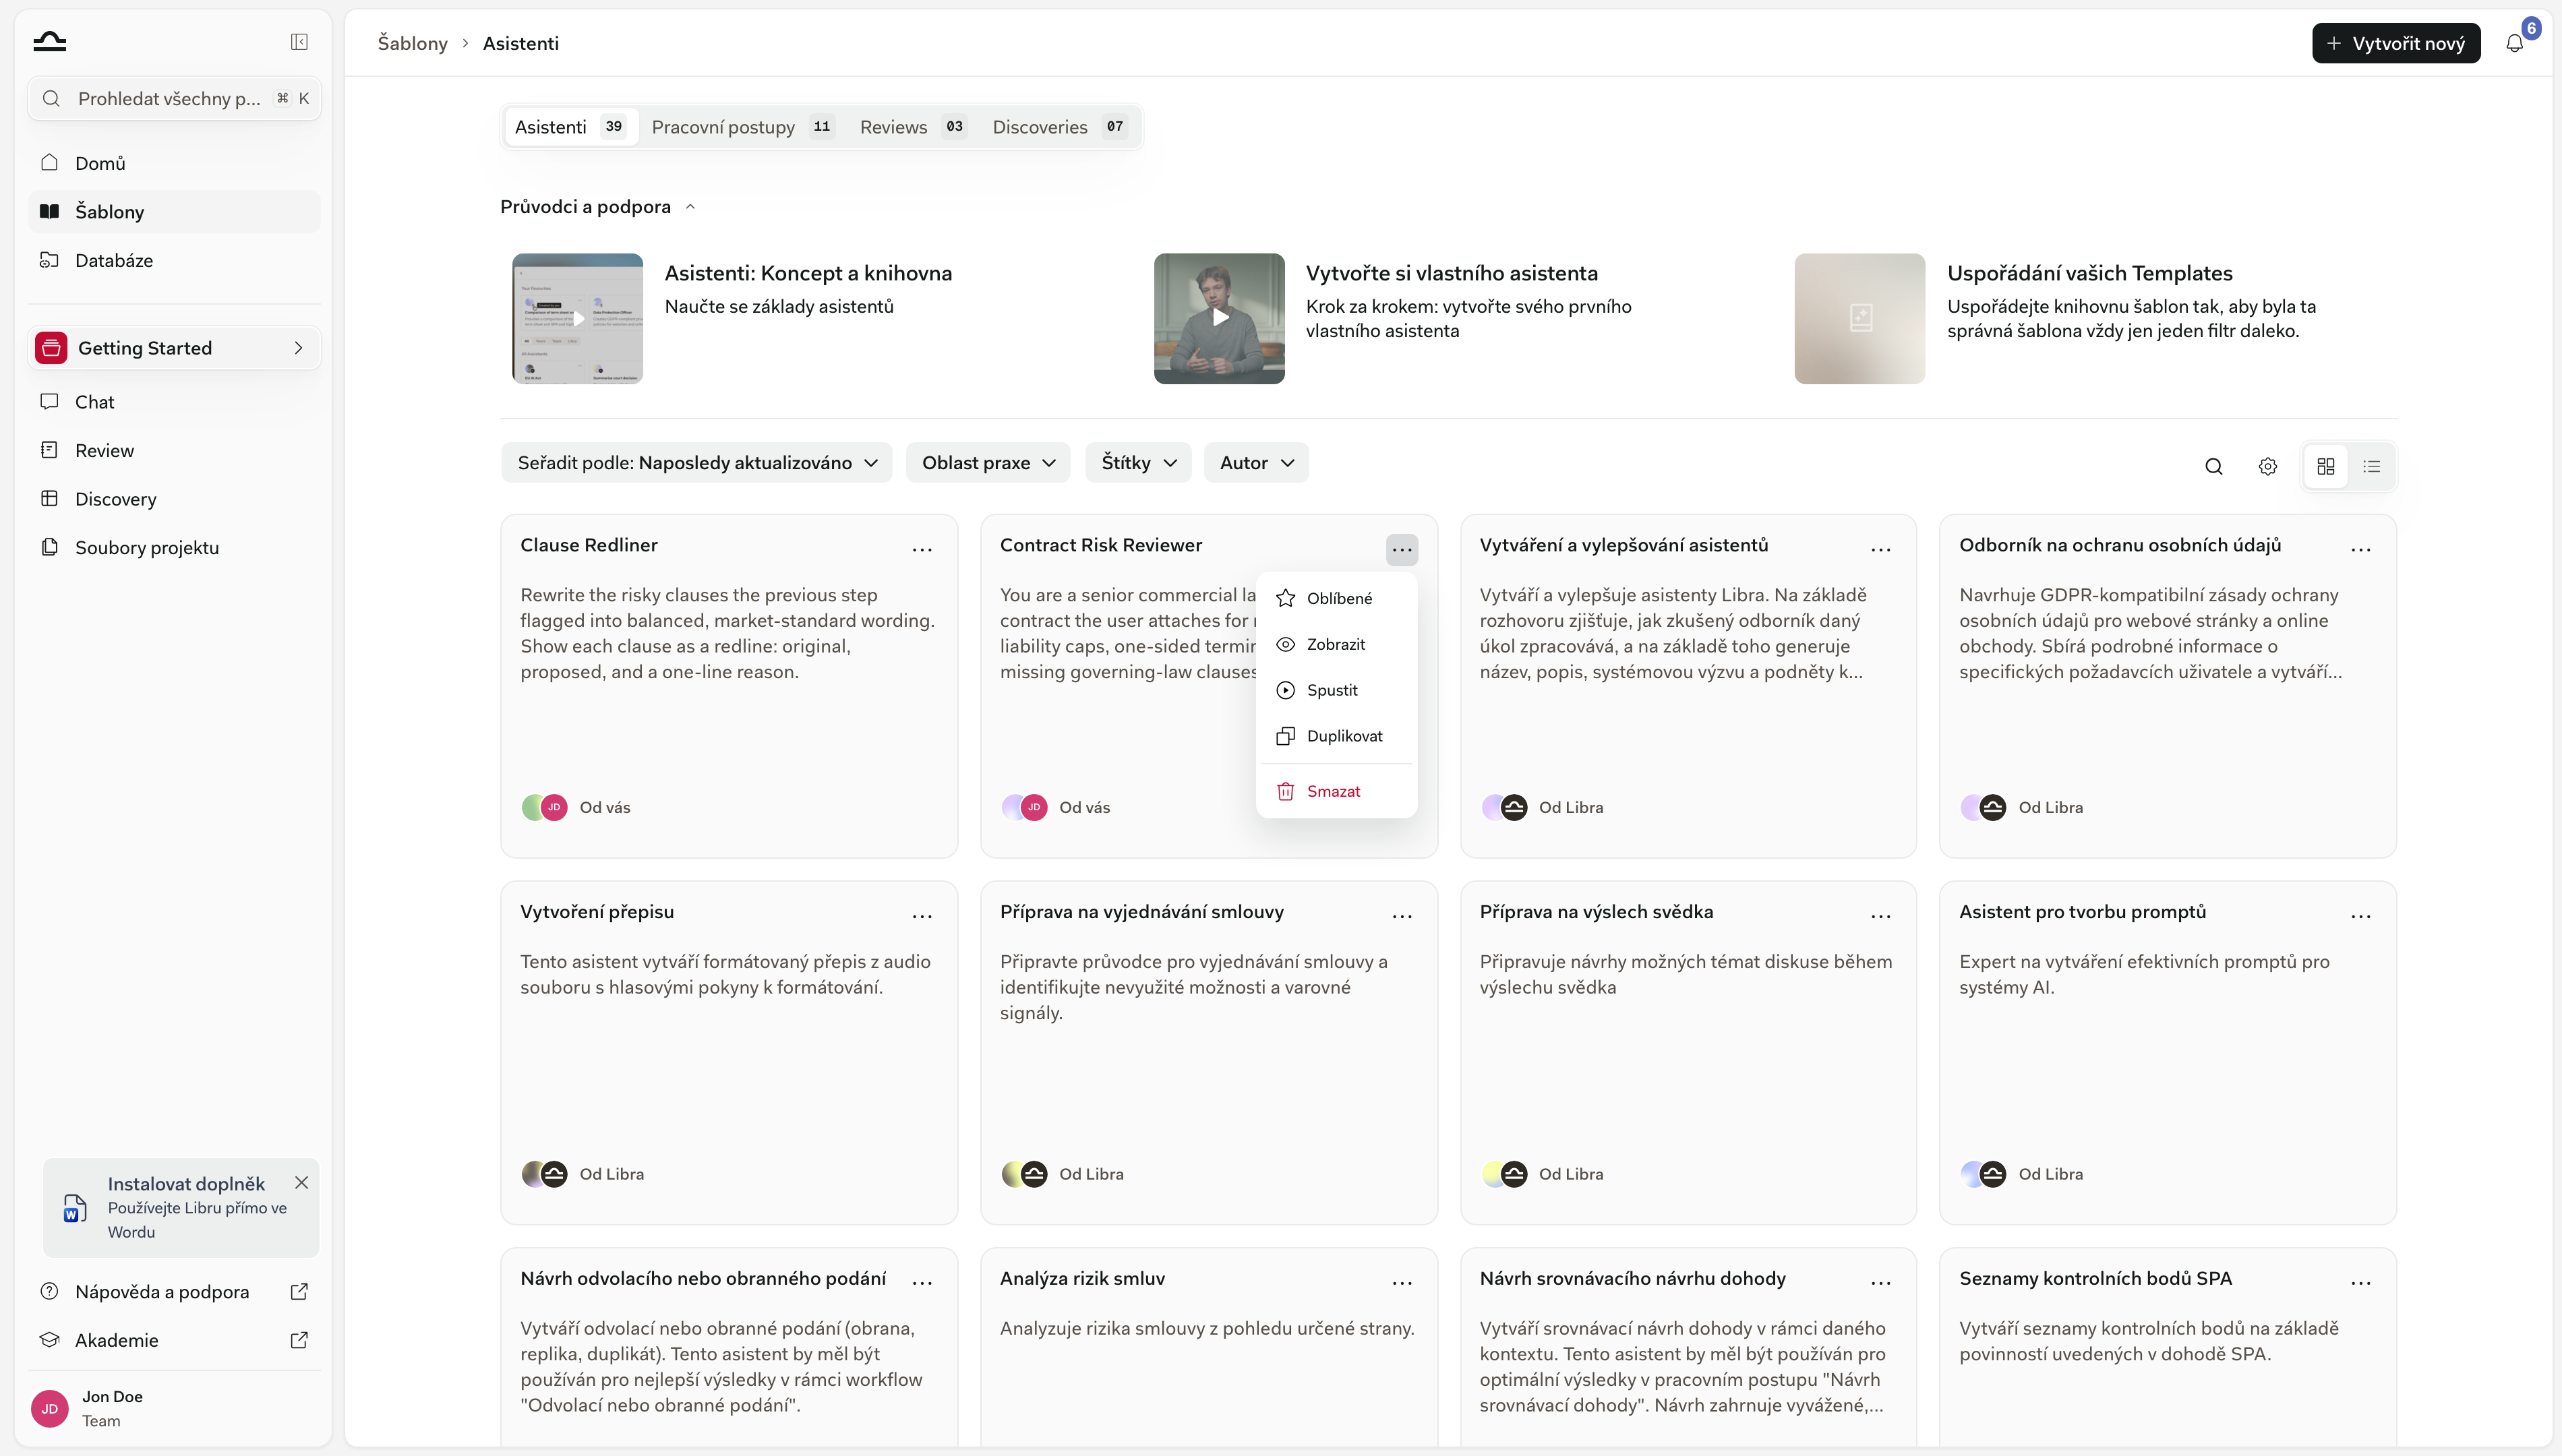Choose Smazat in context menu
This screenshot has width=2562, height=1456.
[1336, 791]
